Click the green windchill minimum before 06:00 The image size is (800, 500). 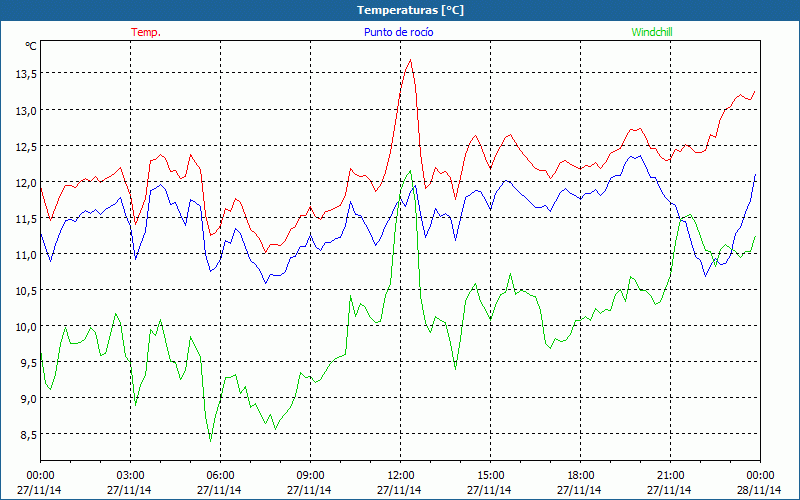210,441
